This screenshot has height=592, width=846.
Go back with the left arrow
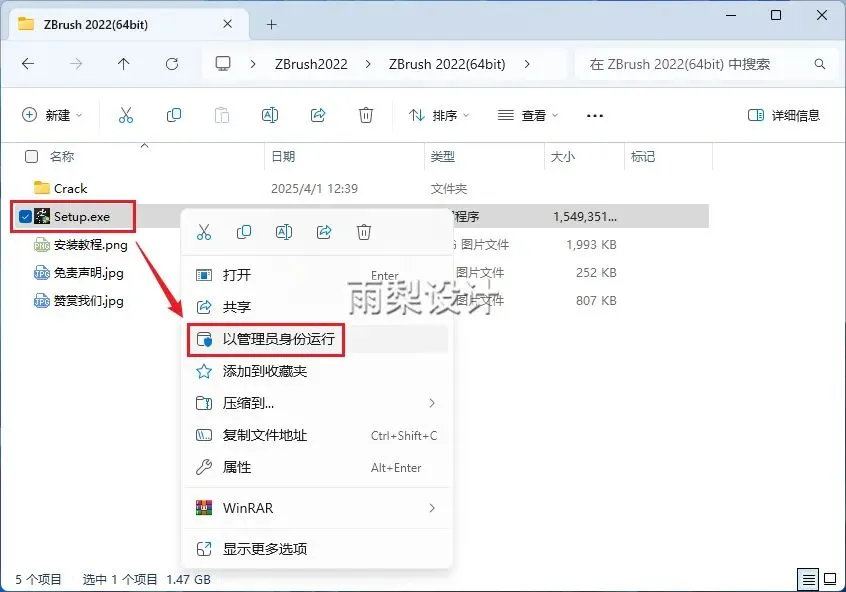click(x=28, y=64)
